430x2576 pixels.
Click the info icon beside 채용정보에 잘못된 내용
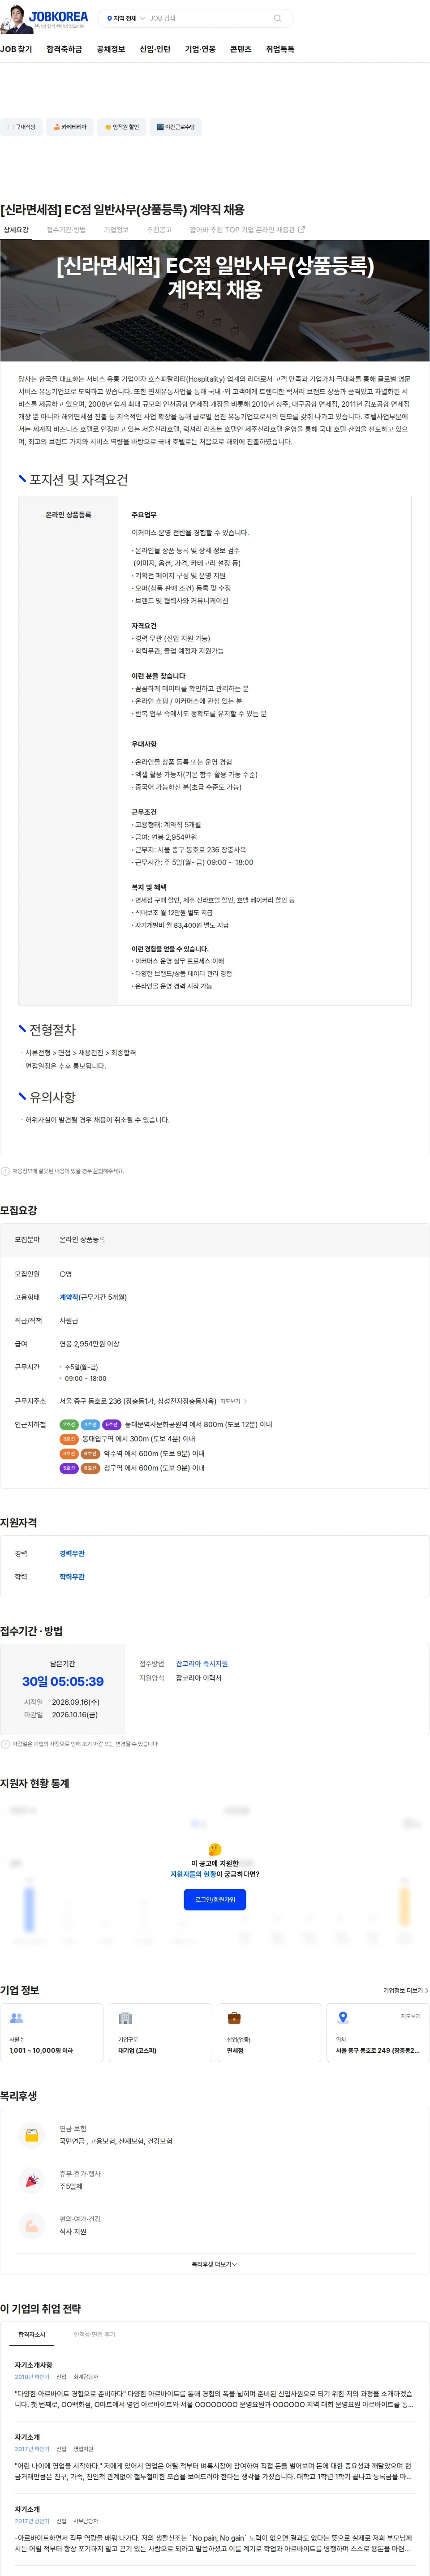pos(5,1171)
